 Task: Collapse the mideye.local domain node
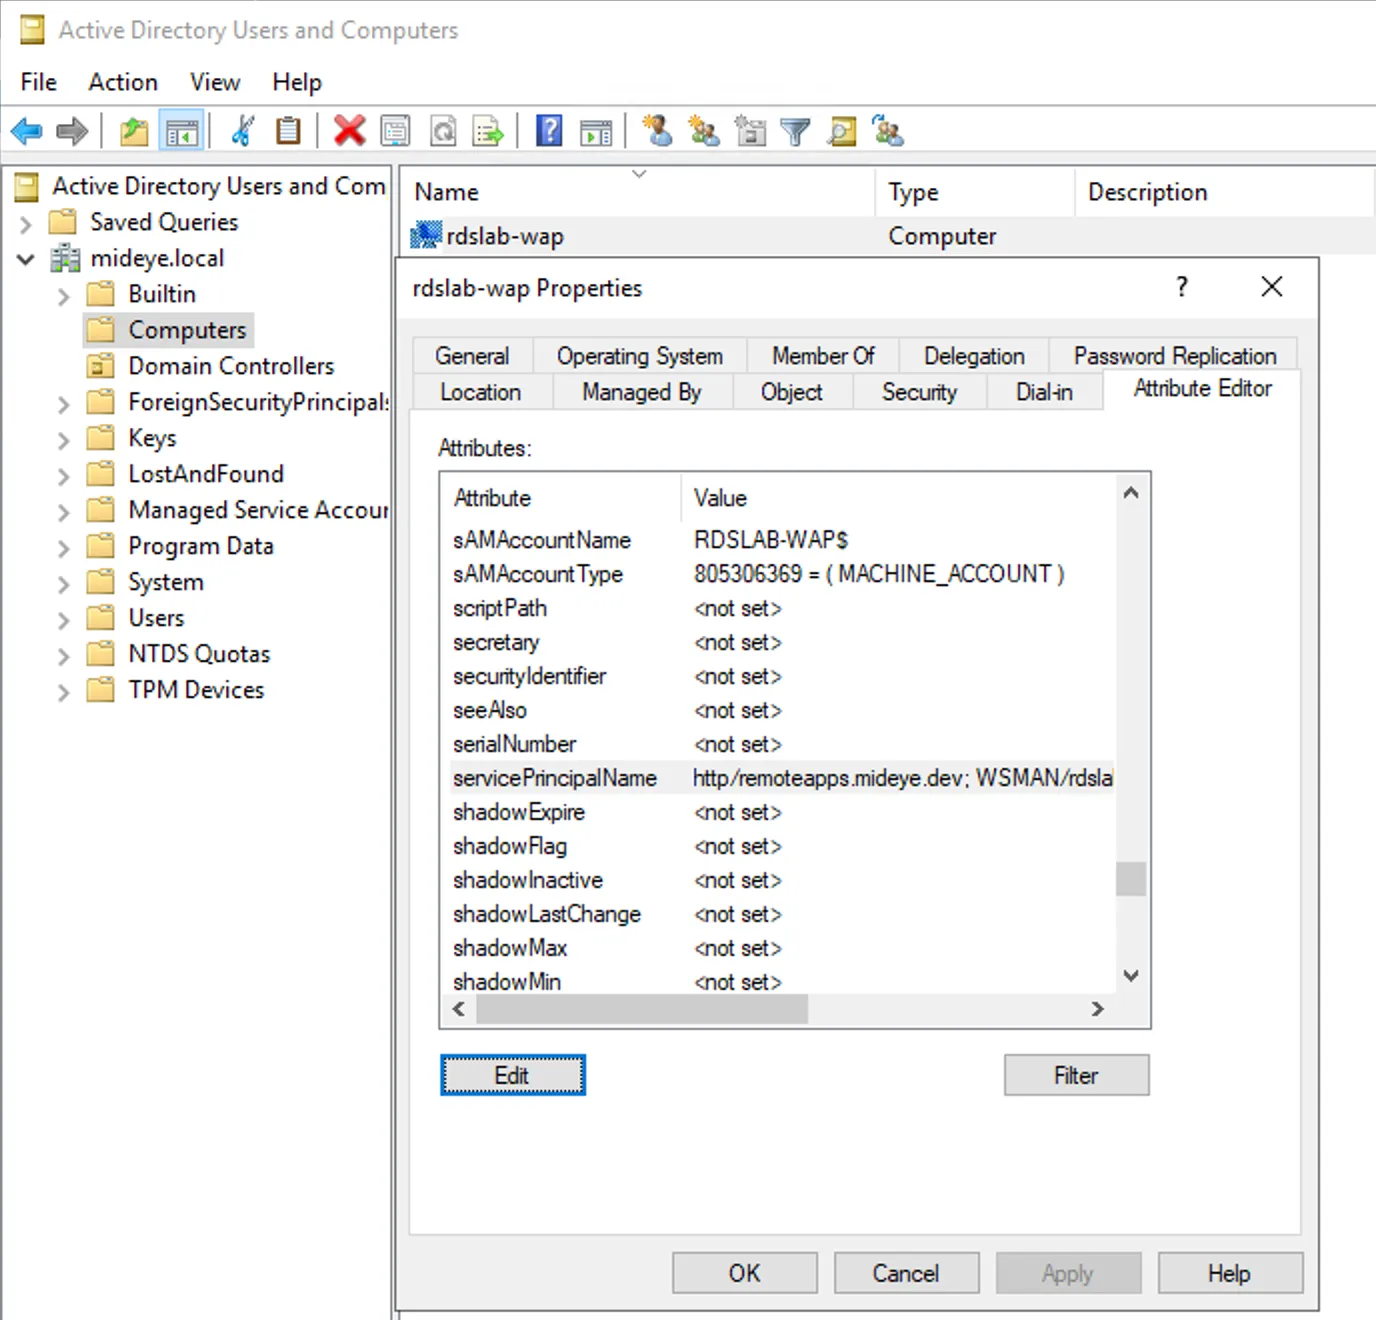[x=25, y=258]
